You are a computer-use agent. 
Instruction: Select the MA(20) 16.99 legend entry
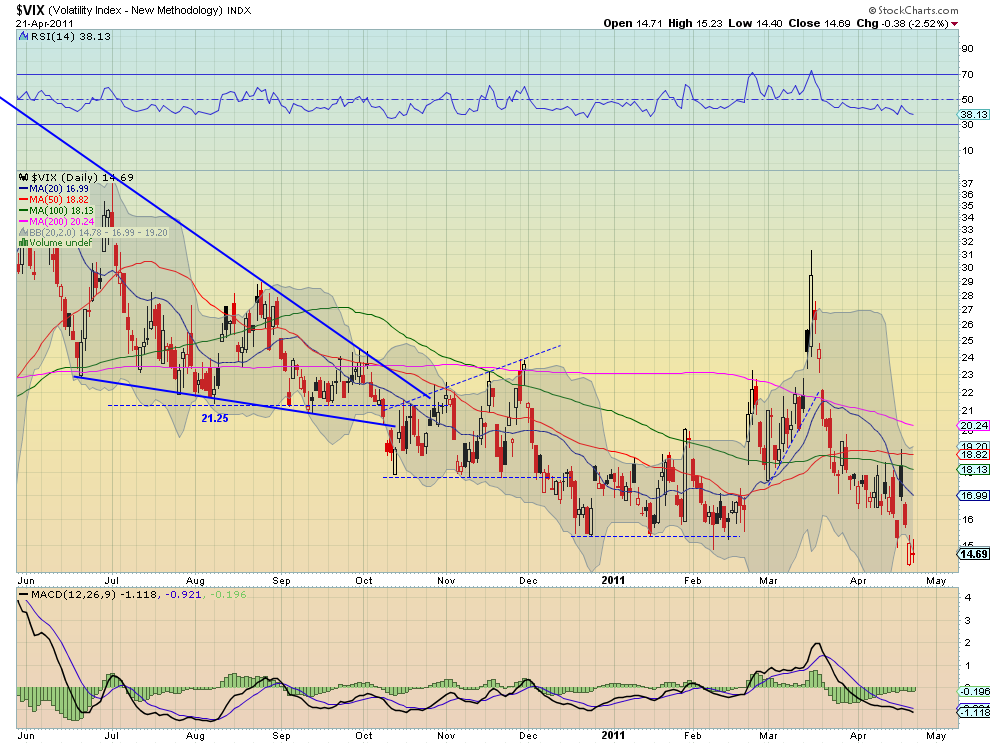54,189
